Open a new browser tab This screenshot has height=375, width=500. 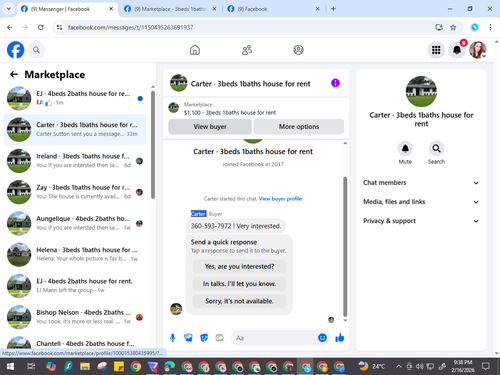(x=333, y=9)
